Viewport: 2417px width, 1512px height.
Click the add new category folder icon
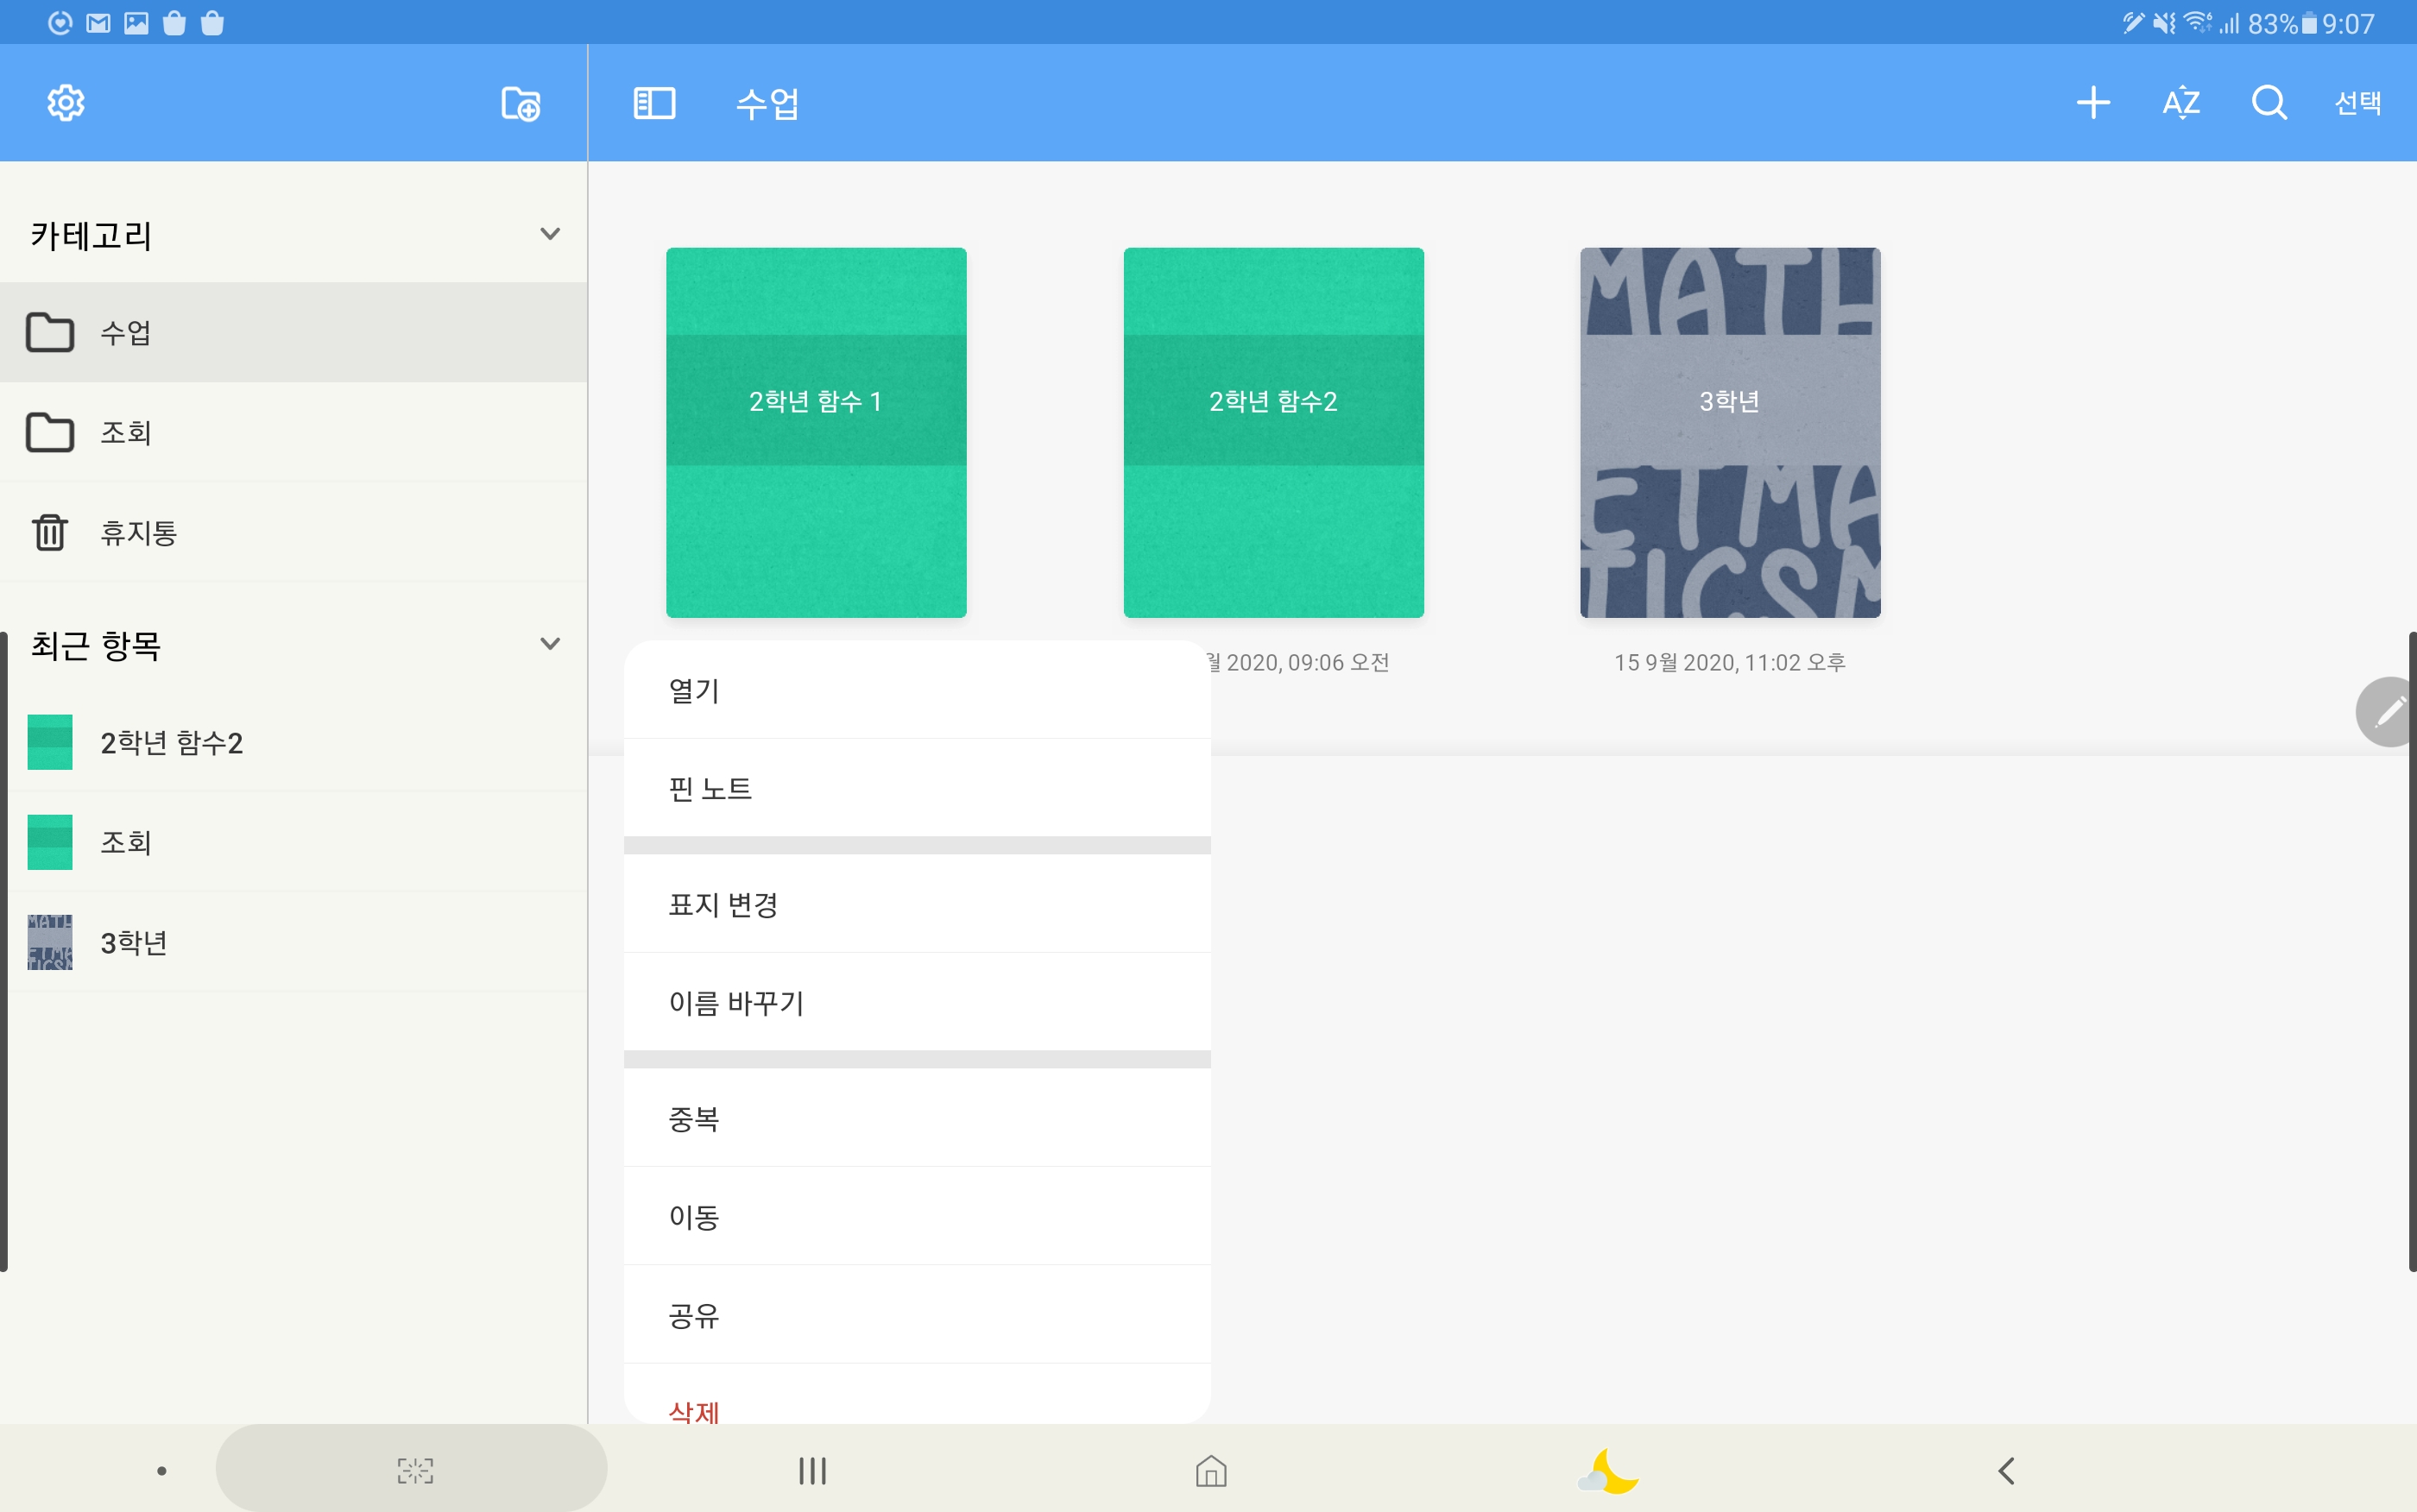[520, 103]
